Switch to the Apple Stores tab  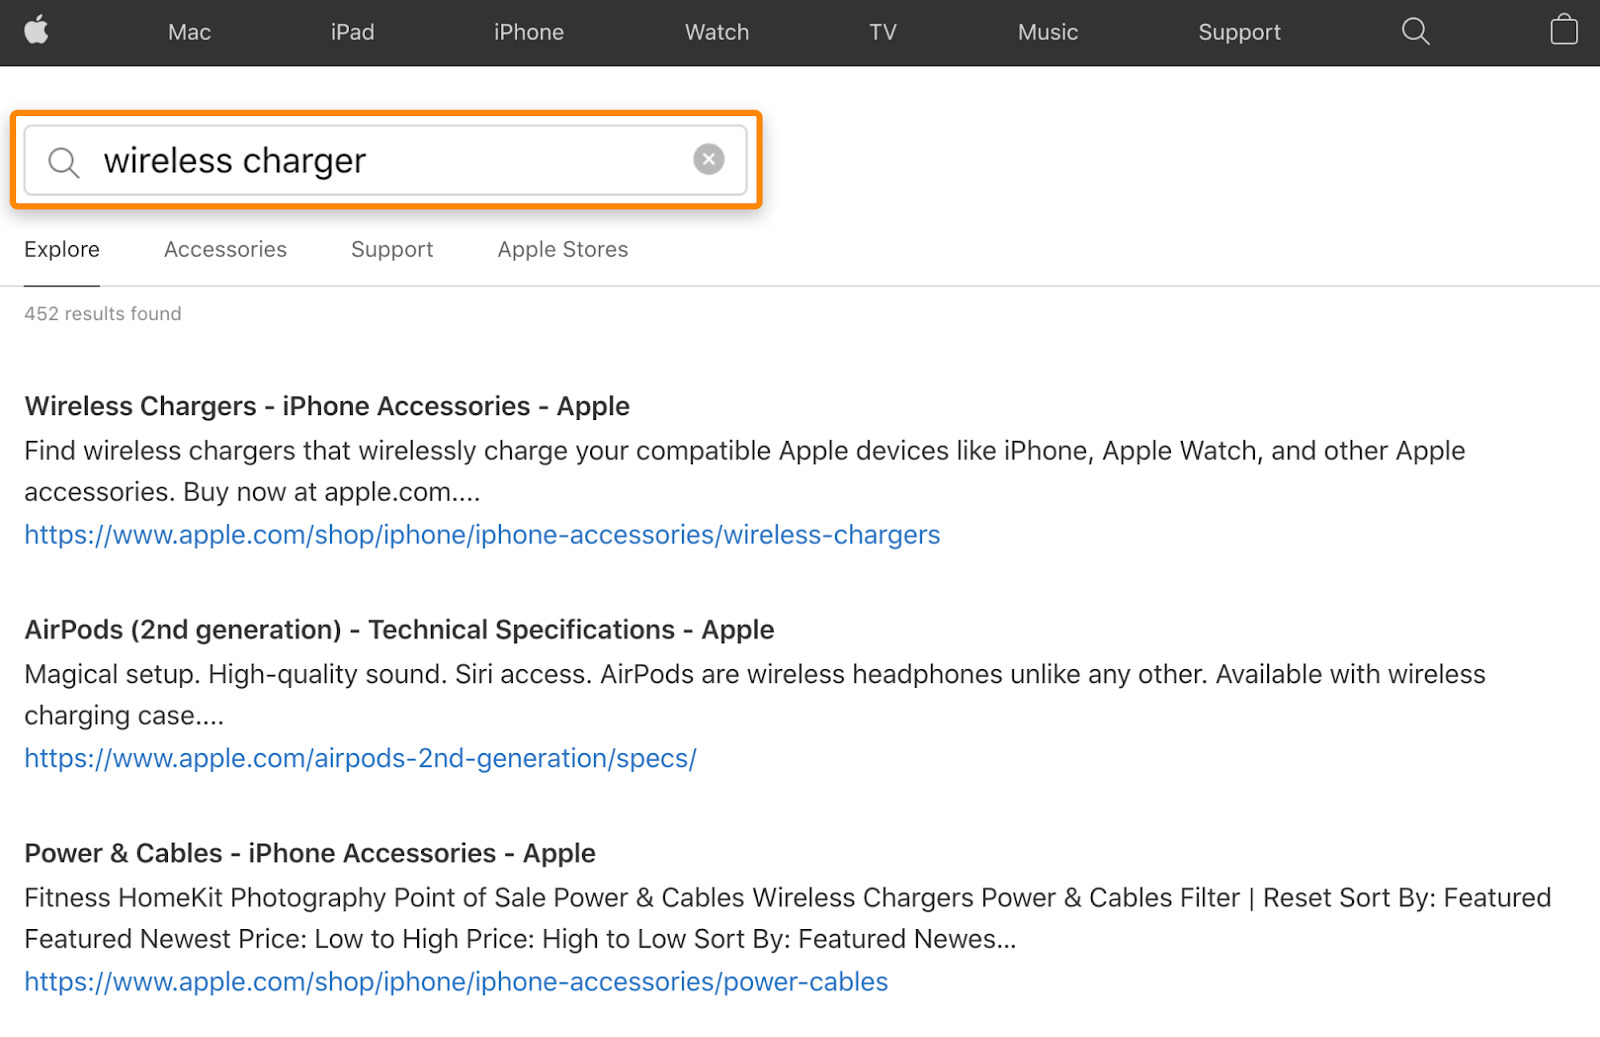[562, 249]
